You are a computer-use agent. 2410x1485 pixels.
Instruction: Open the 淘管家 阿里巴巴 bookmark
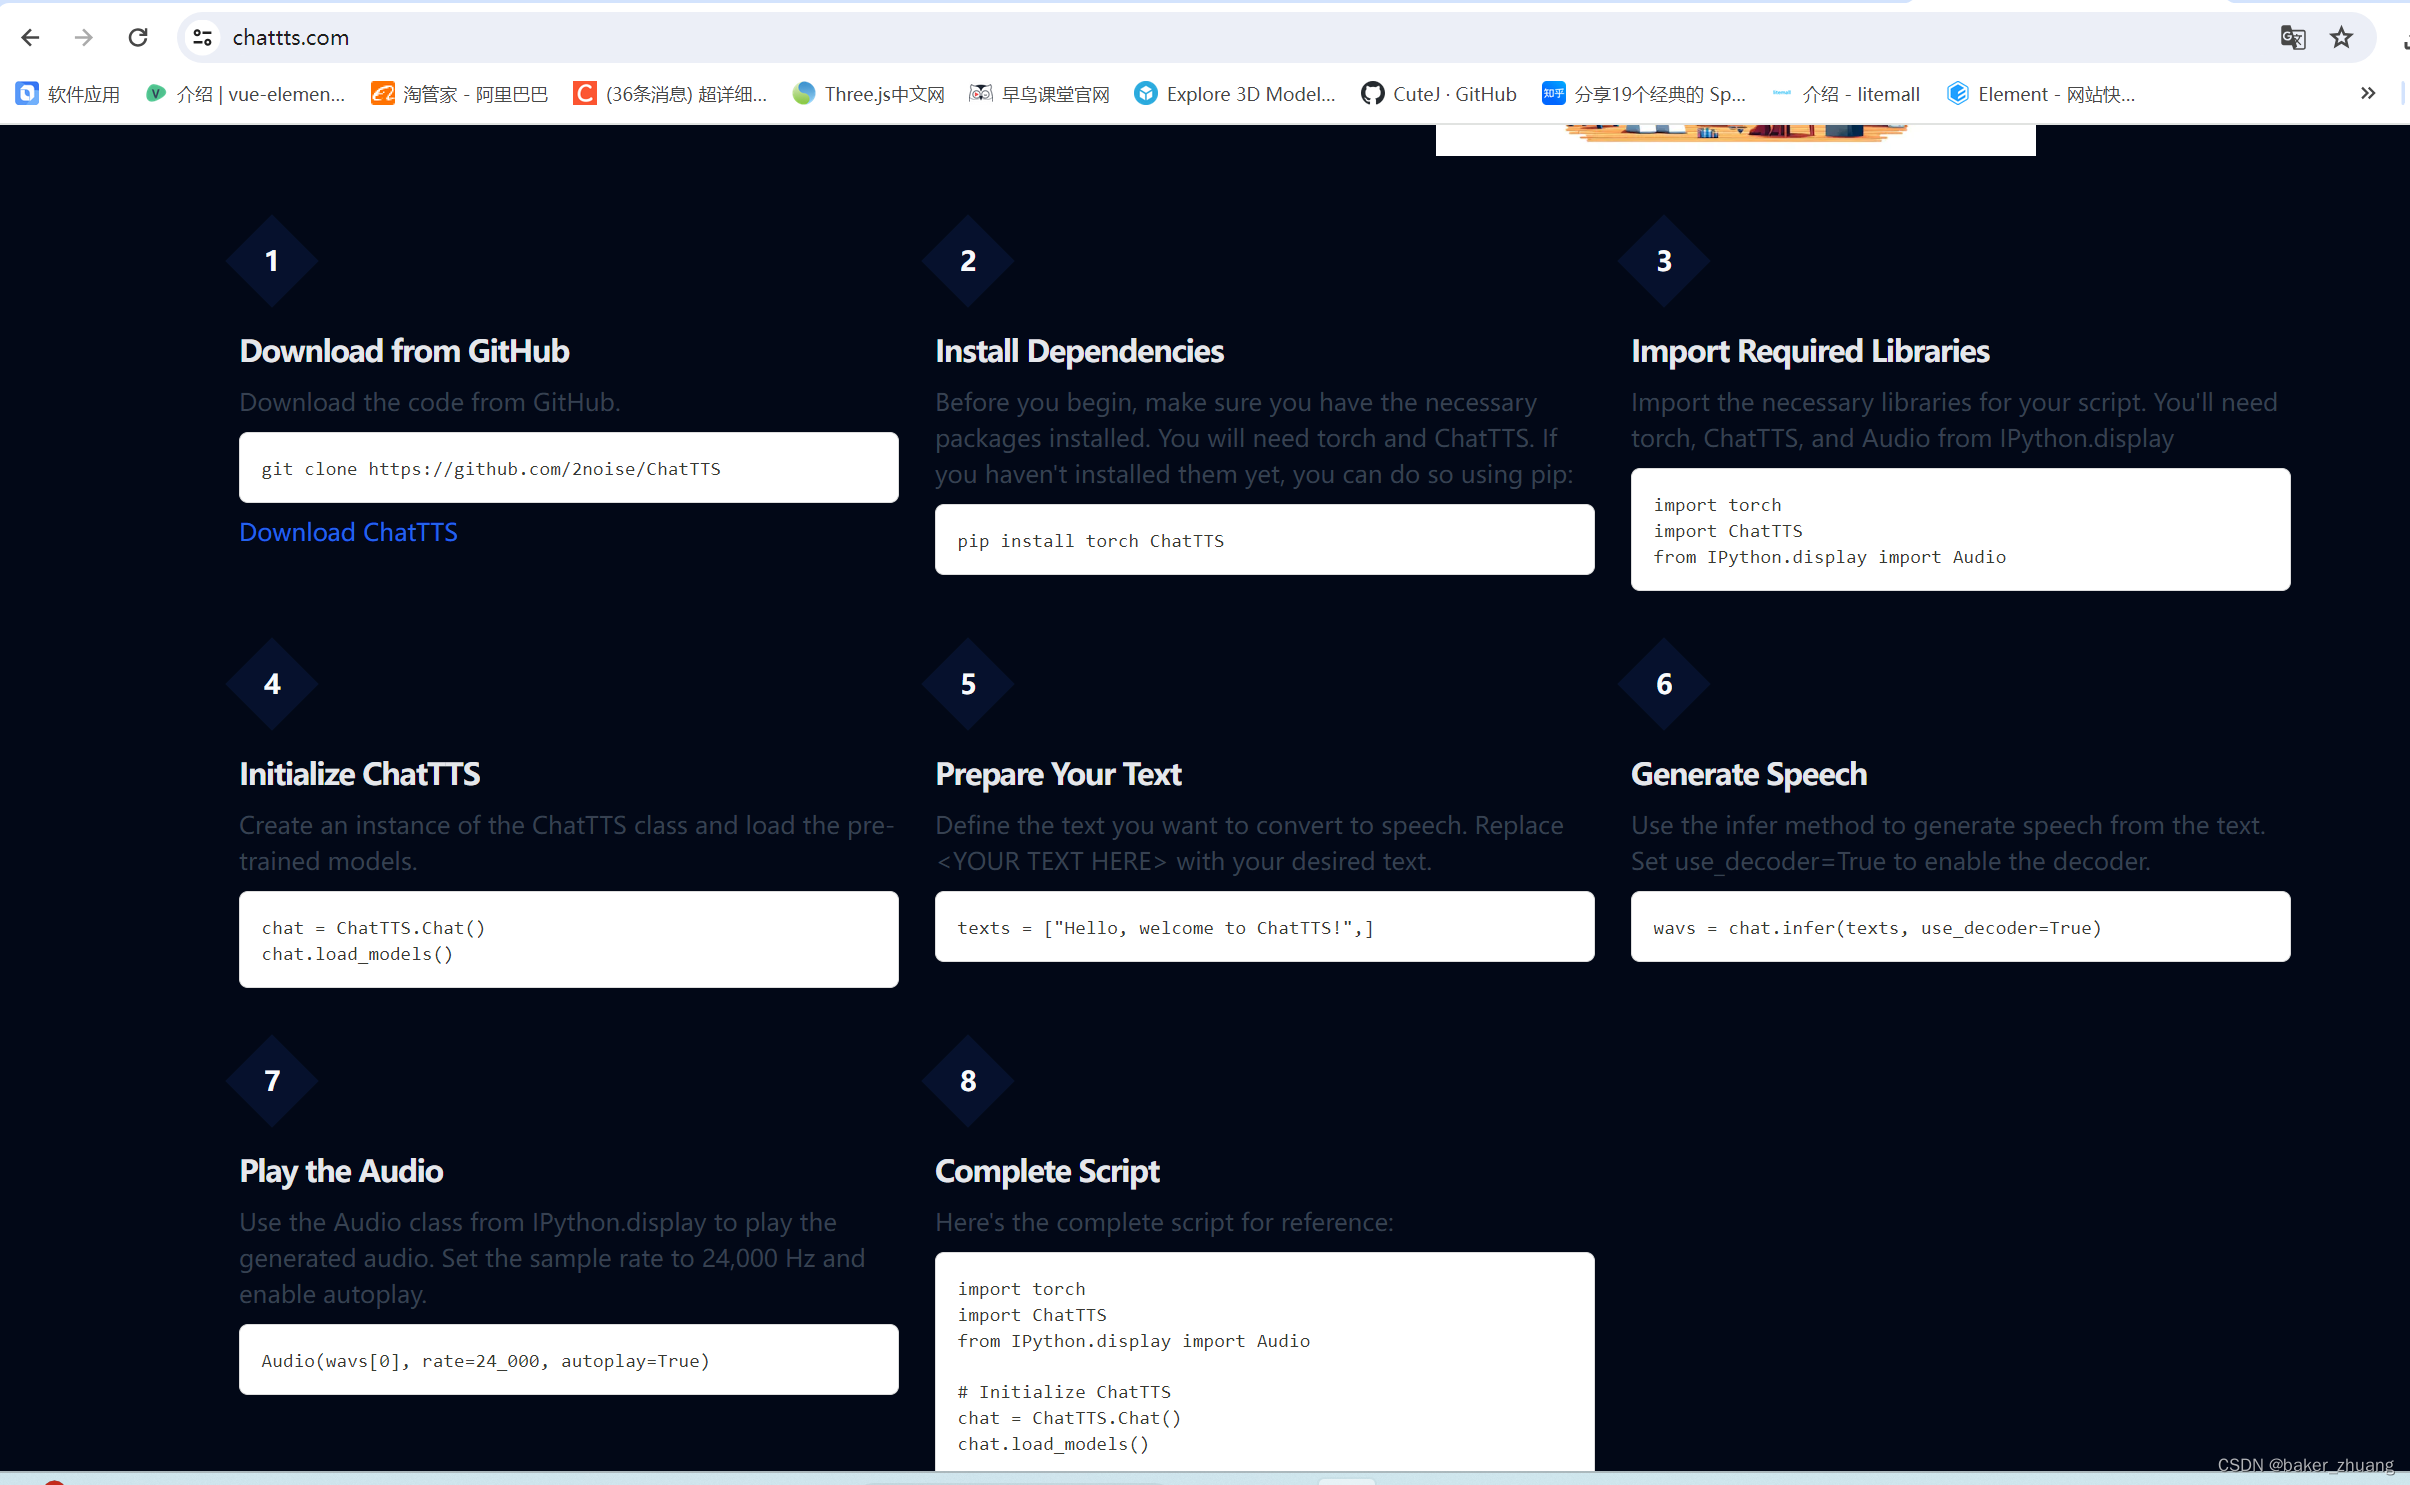coord(460,94)
